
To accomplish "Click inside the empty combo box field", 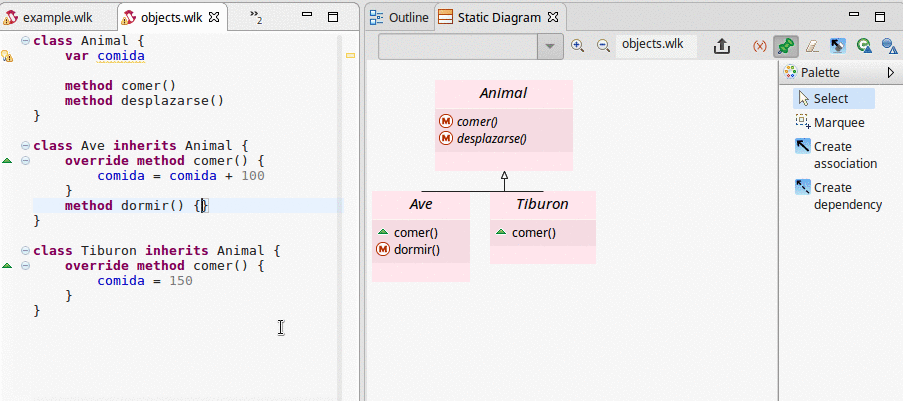I will [x=458, y=47].
